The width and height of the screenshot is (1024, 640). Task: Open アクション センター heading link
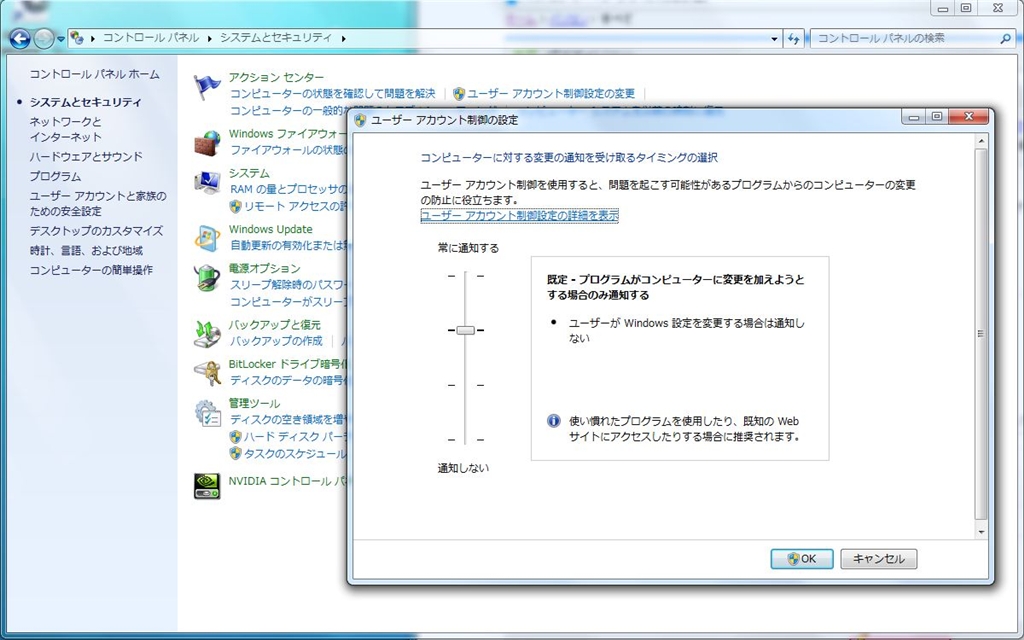pos(276,77)
